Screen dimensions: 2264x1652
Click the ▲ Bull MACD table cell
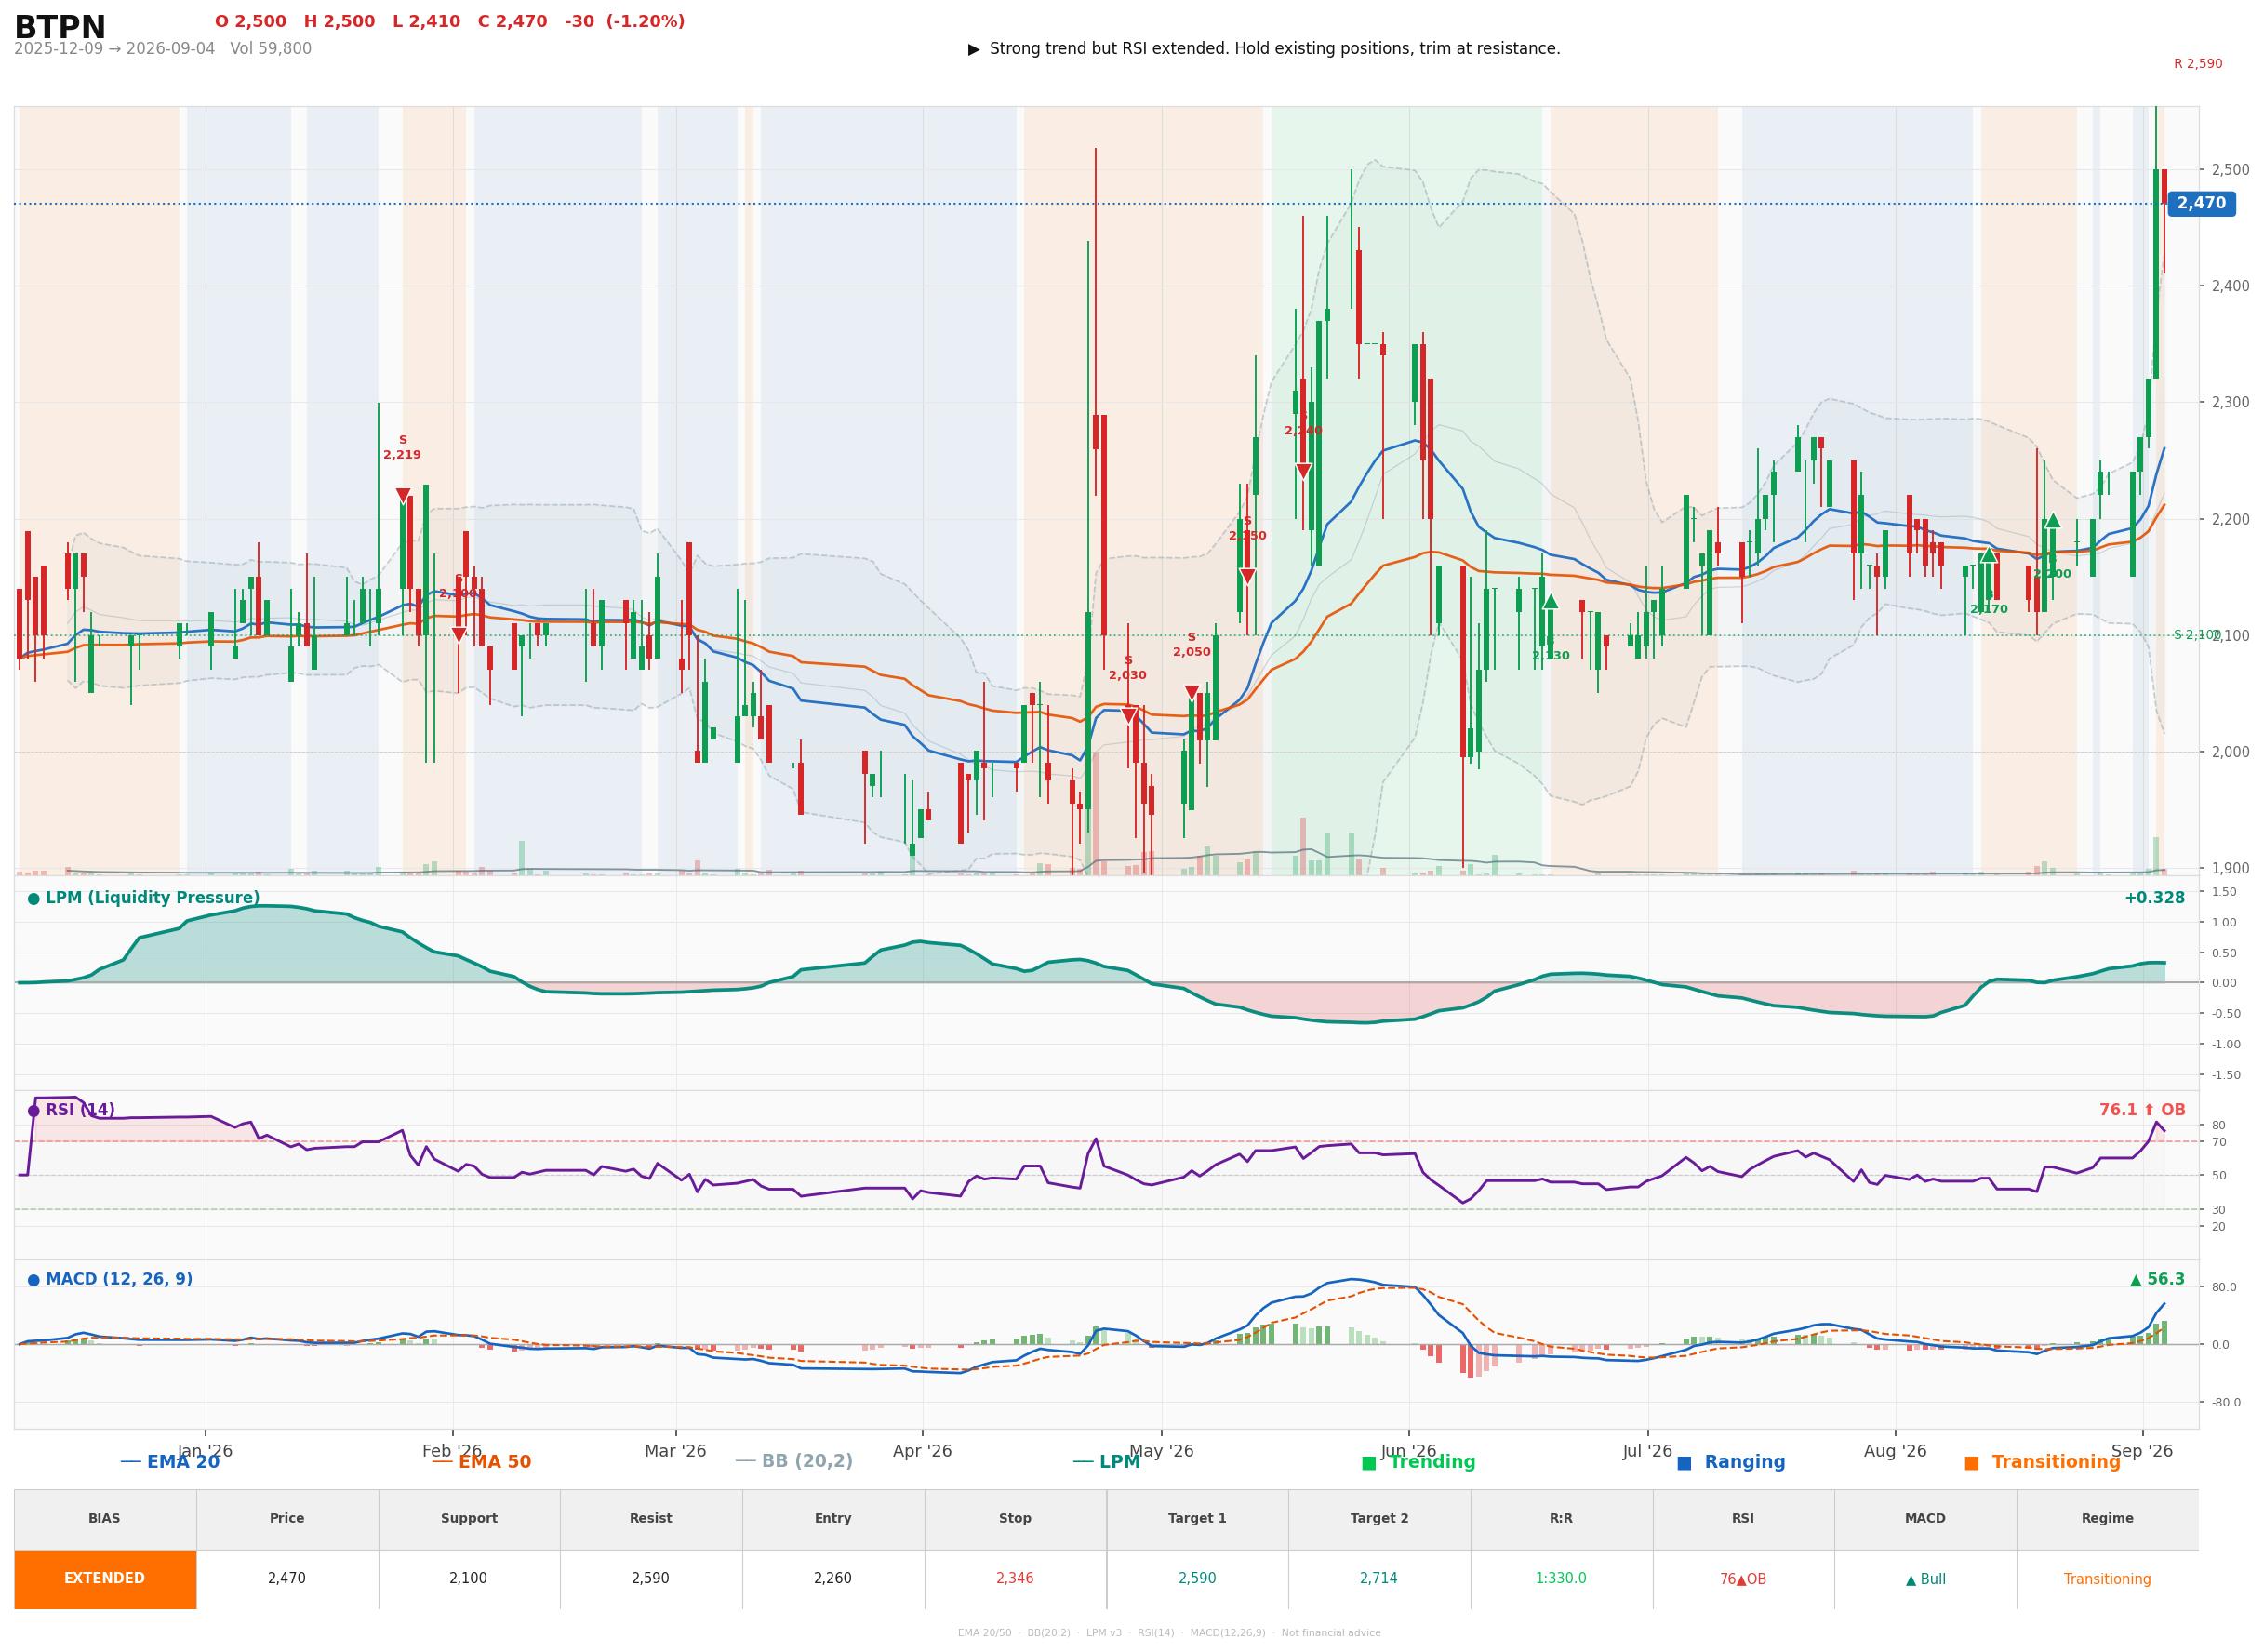tap(1925, 1579)
